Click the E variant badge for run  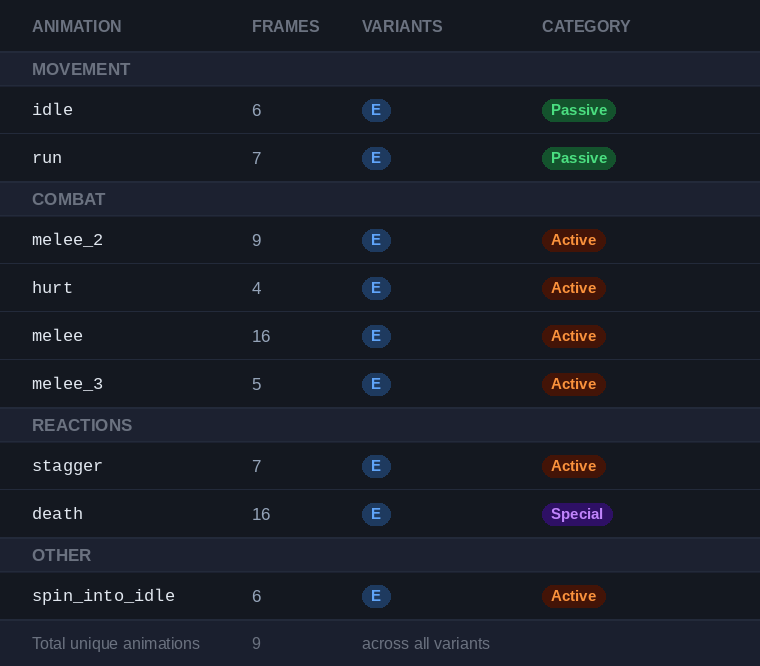(x=376, y=158)
